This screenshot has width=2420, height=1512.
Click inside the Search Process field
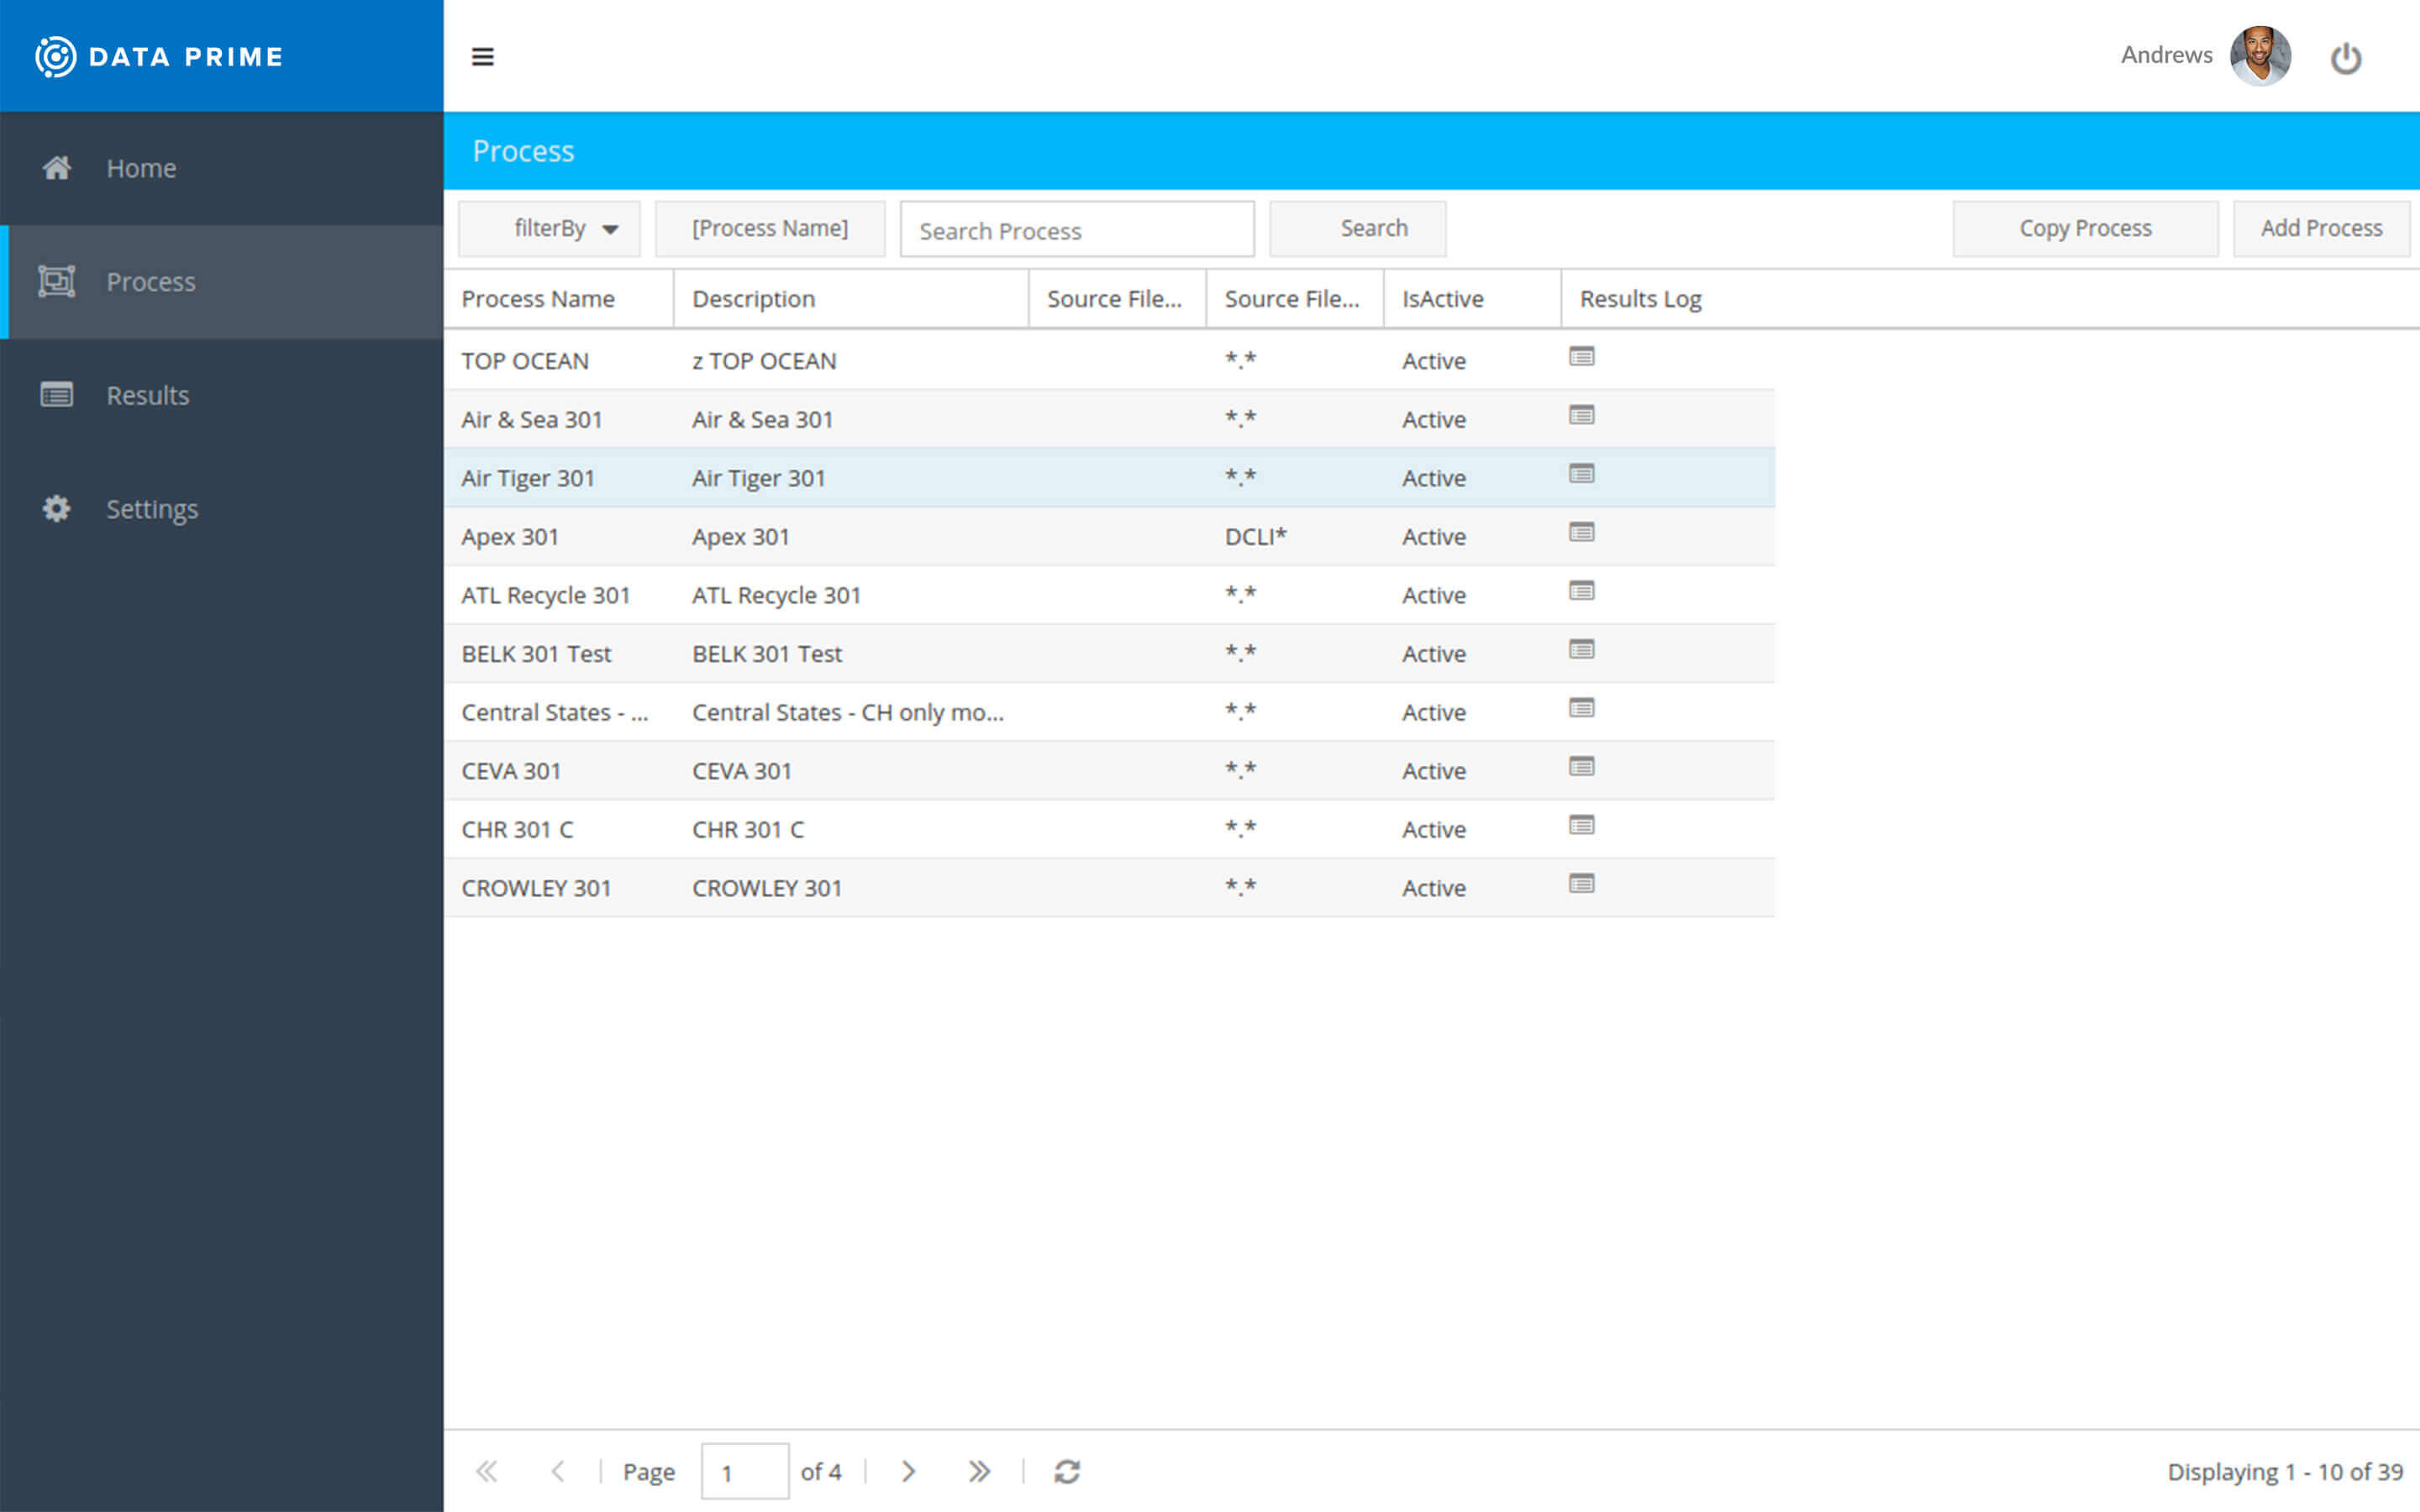(1076, 230)
